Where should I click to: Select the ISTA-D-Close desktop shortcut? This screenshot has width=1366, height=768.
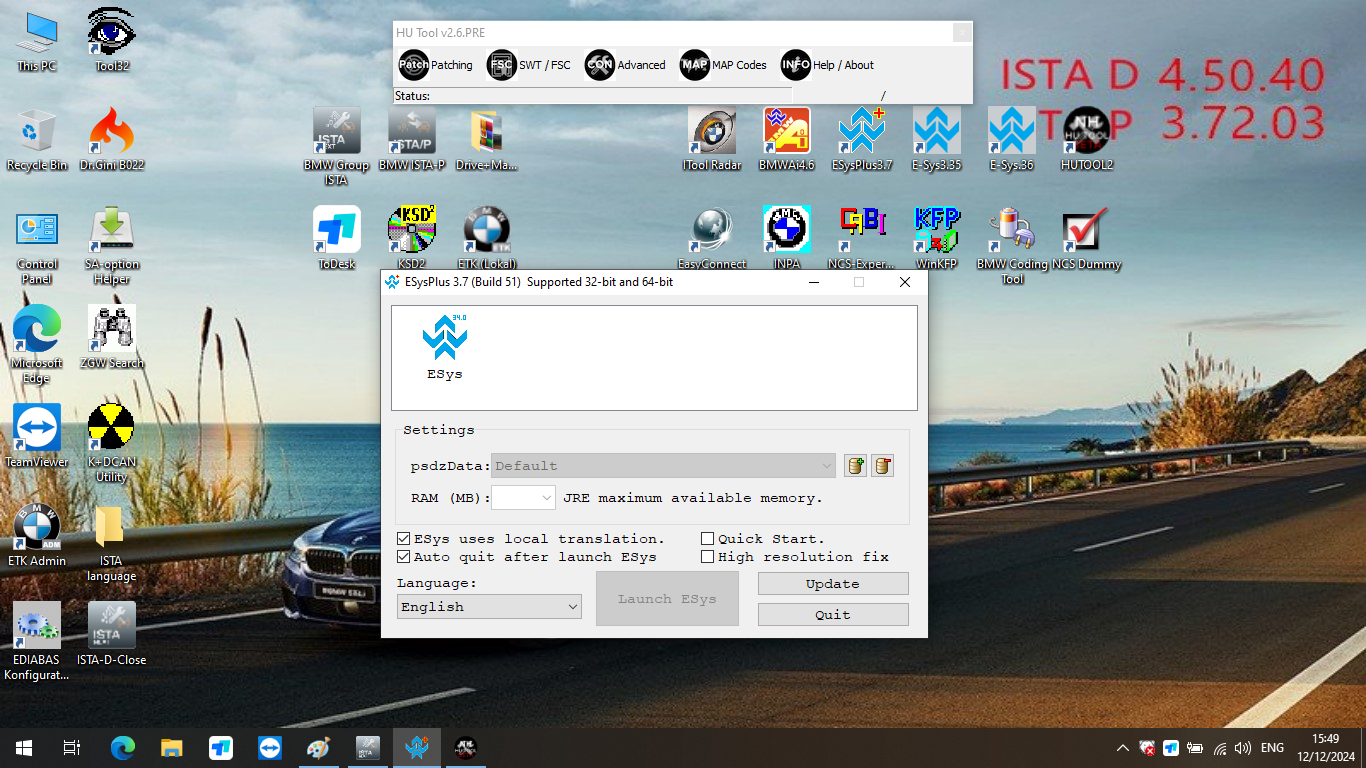pyautogui.click(x=112, y=634)
